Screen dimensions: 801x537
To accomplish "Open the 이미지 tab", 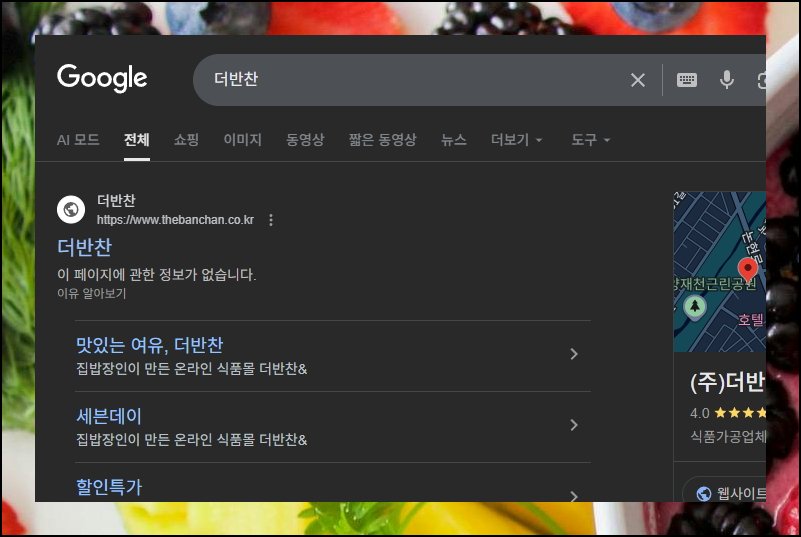I will [242, 139].
